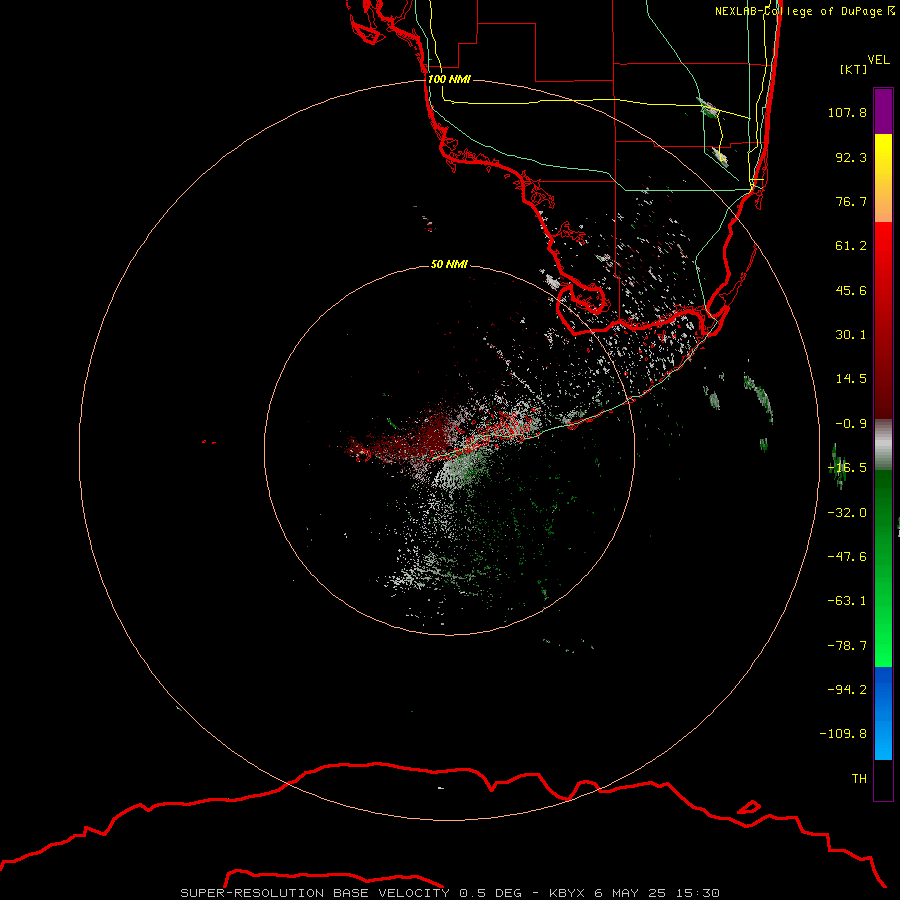Image resolution: width=900 pixels, height=900 pixels.
Task: Click the NEXLAB-College of DuPage watermark text
Action: (x=804, y=11)
